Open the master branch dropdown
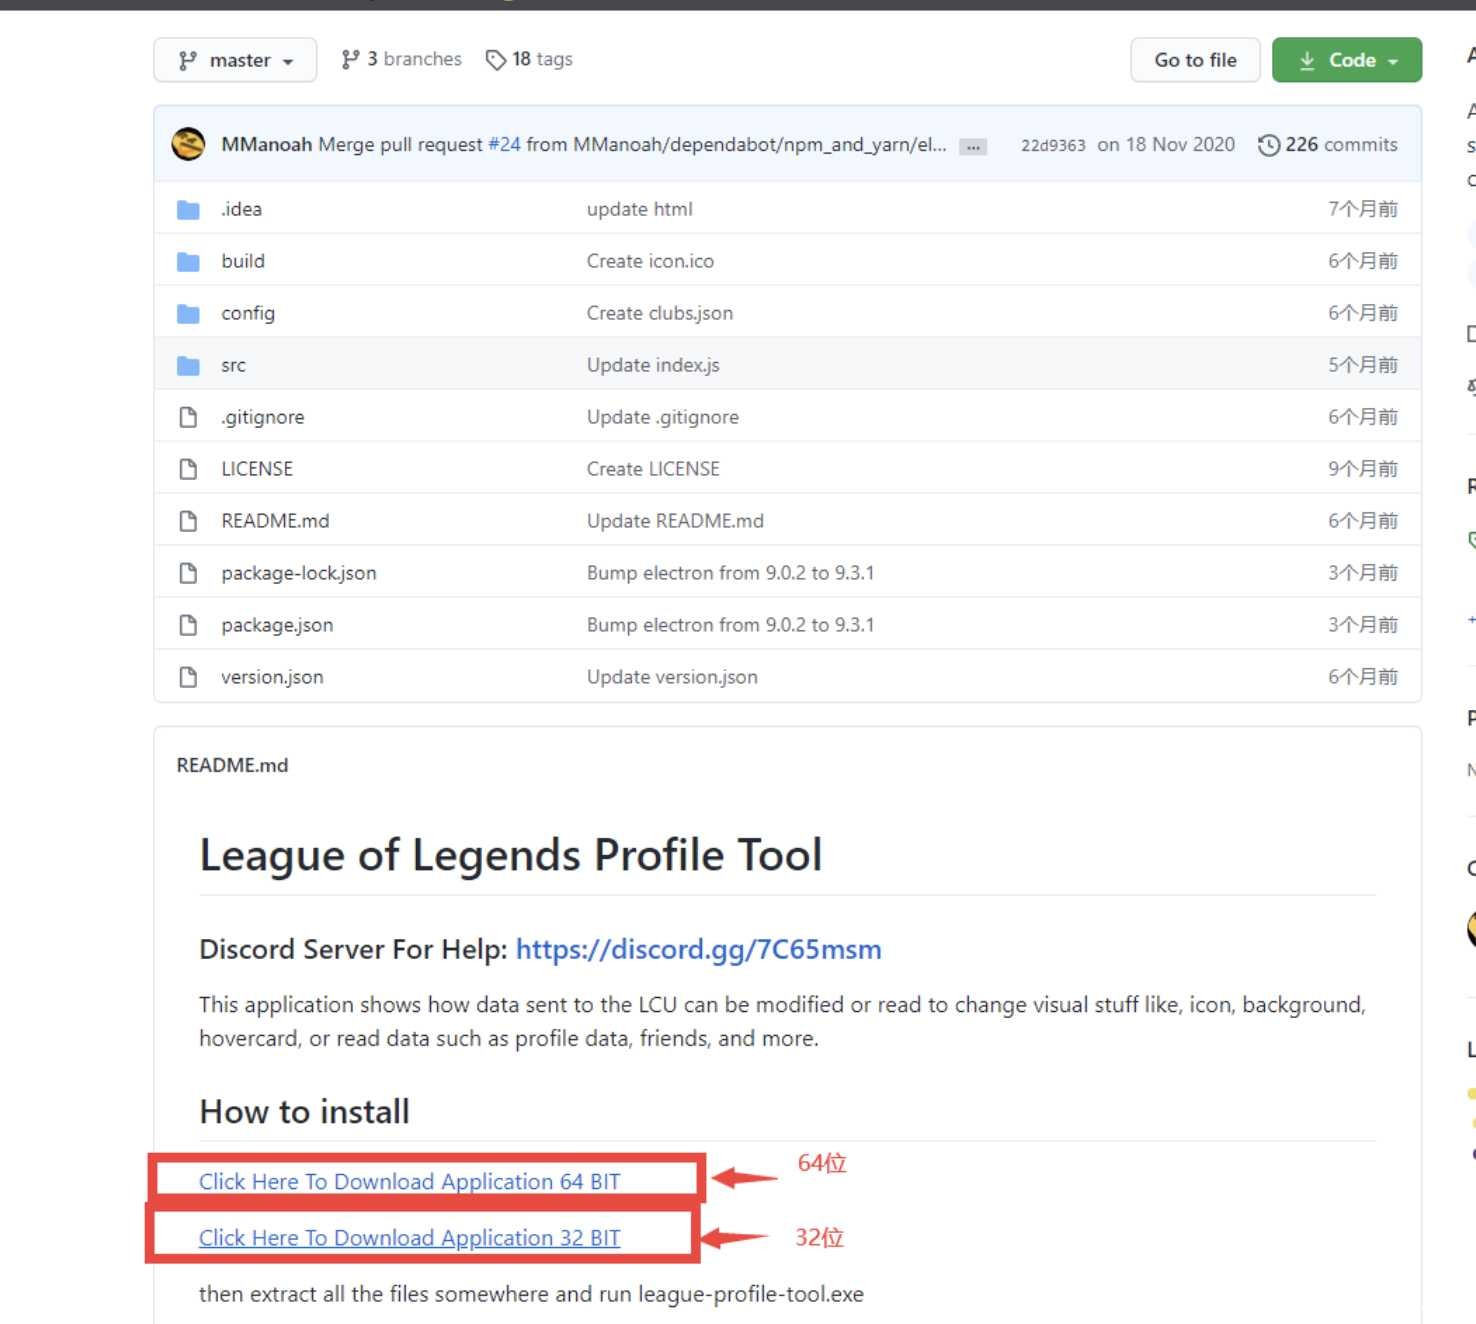 coord(235,60)
